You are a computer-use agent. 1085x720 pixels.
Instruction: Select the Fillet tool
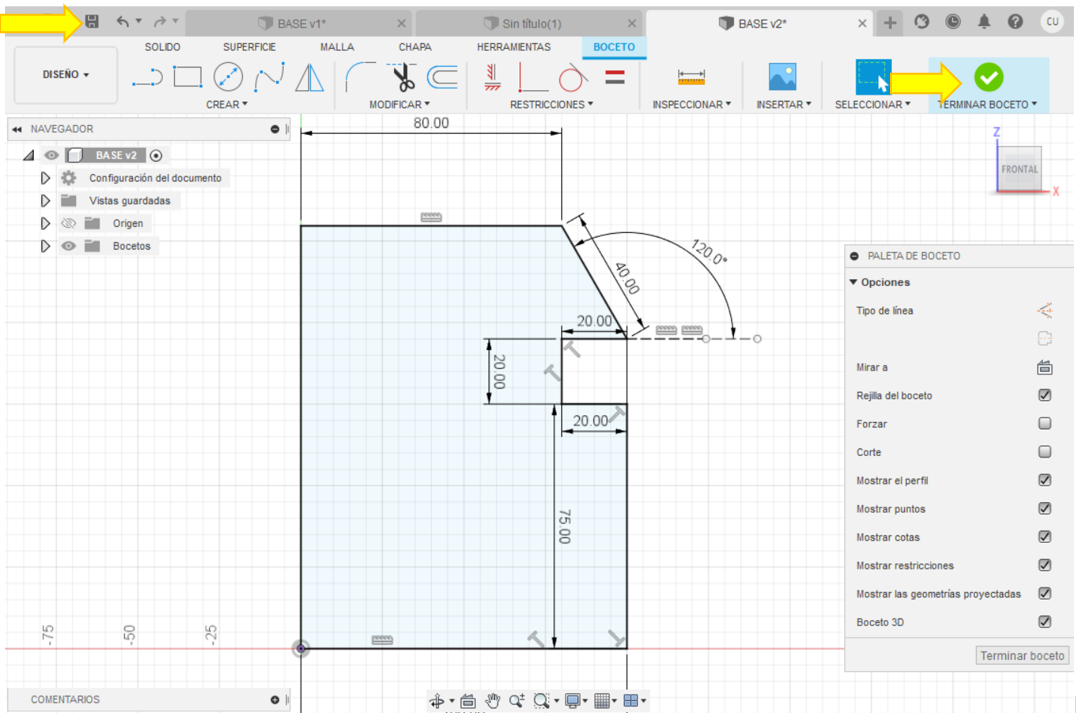pos(359,77)
